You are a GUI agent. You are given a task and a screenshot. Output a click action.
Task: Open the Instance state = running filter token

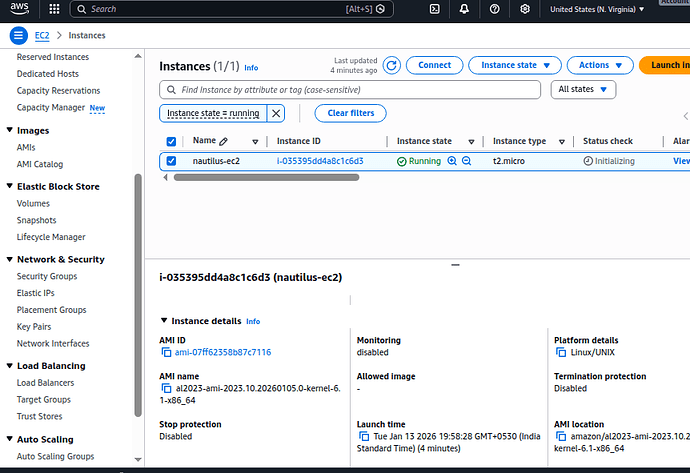point(213,114)
